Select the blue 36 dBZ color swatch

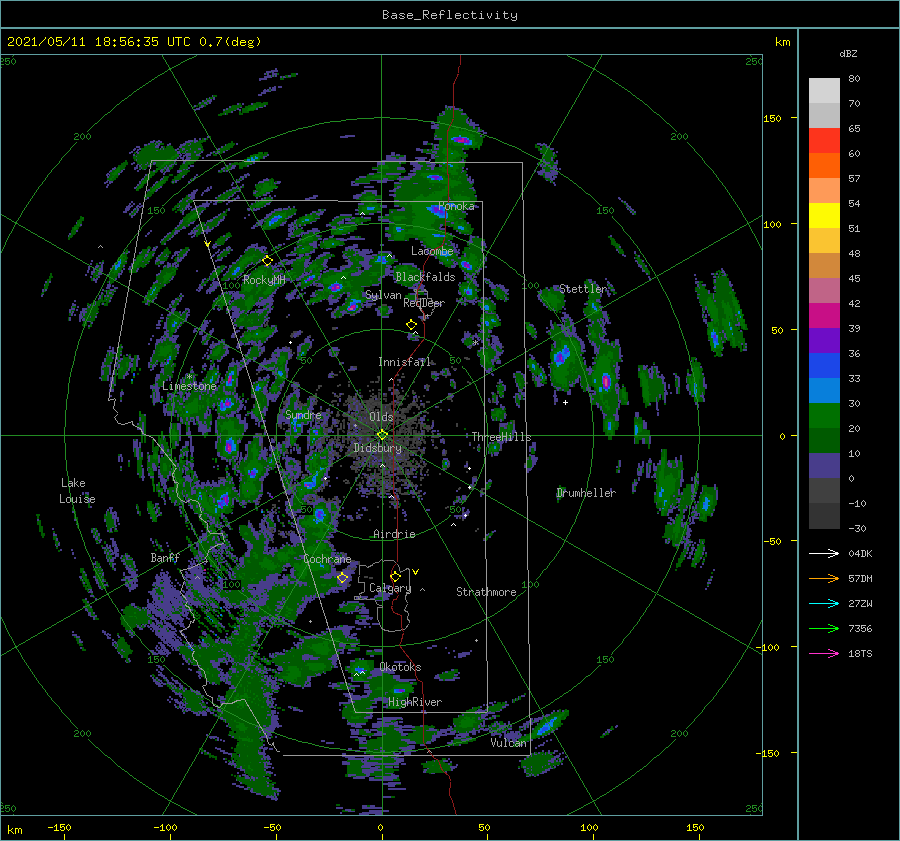point(824,365)
